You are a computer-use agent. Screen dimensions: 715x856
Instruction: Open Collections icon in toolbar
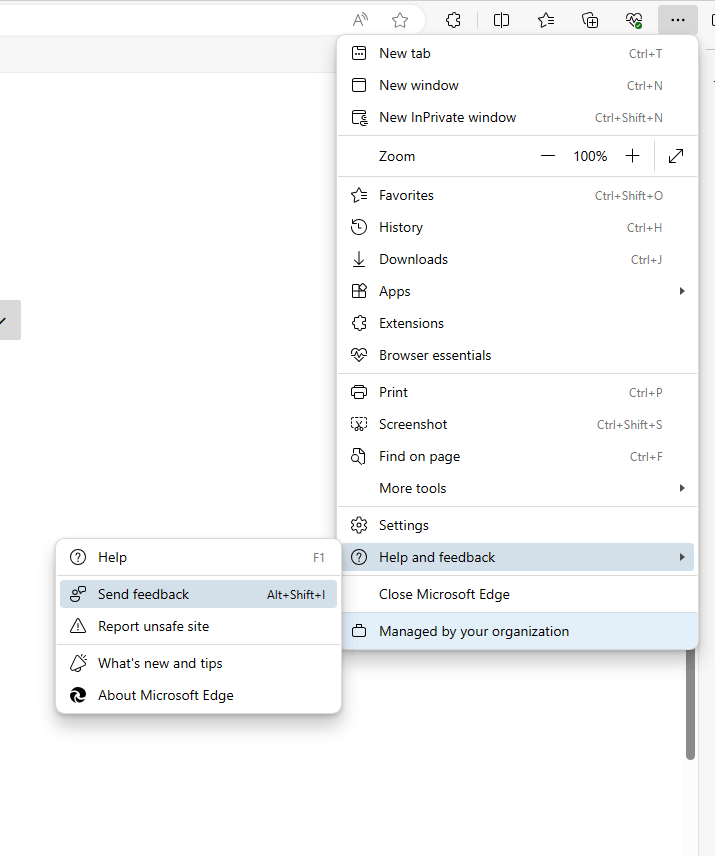click(x=590, y=21)
